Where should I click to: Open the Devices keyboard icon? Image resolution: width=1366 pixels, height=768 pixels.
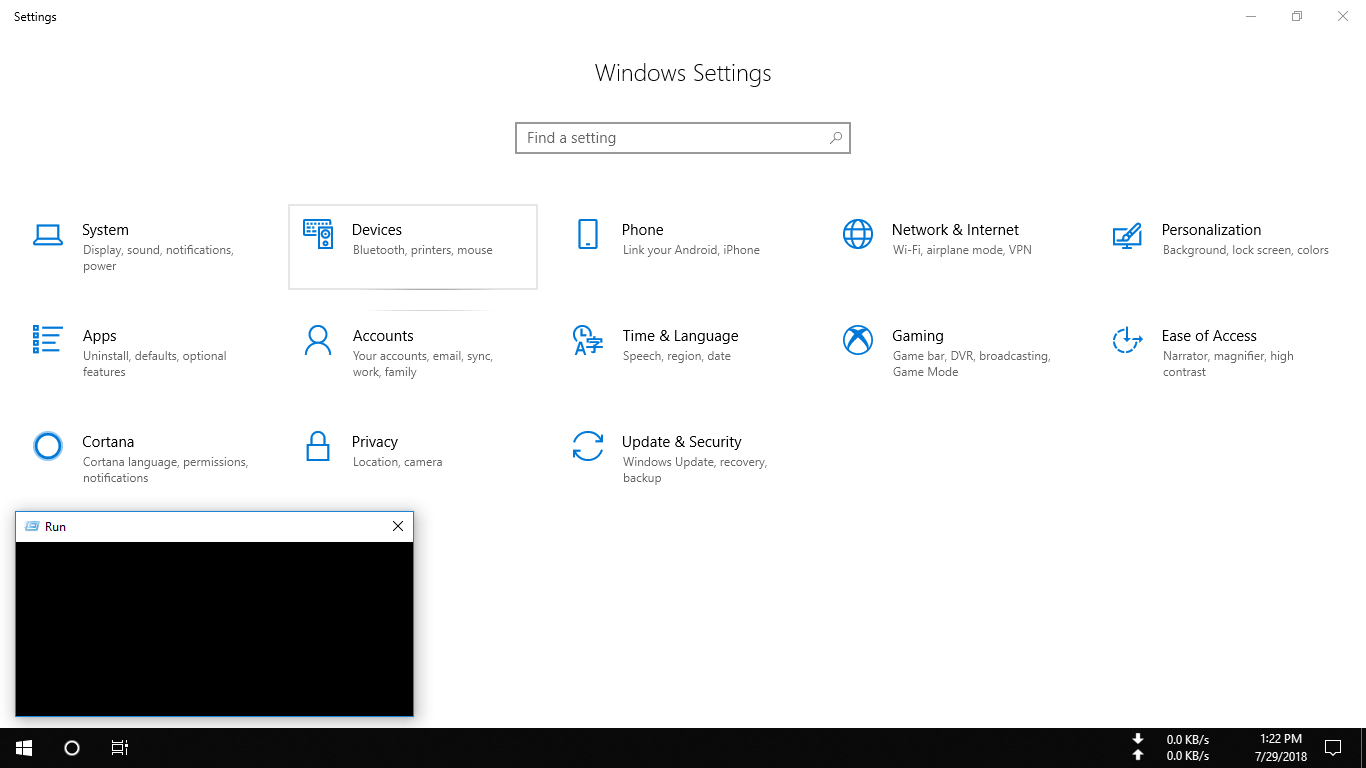318,234
